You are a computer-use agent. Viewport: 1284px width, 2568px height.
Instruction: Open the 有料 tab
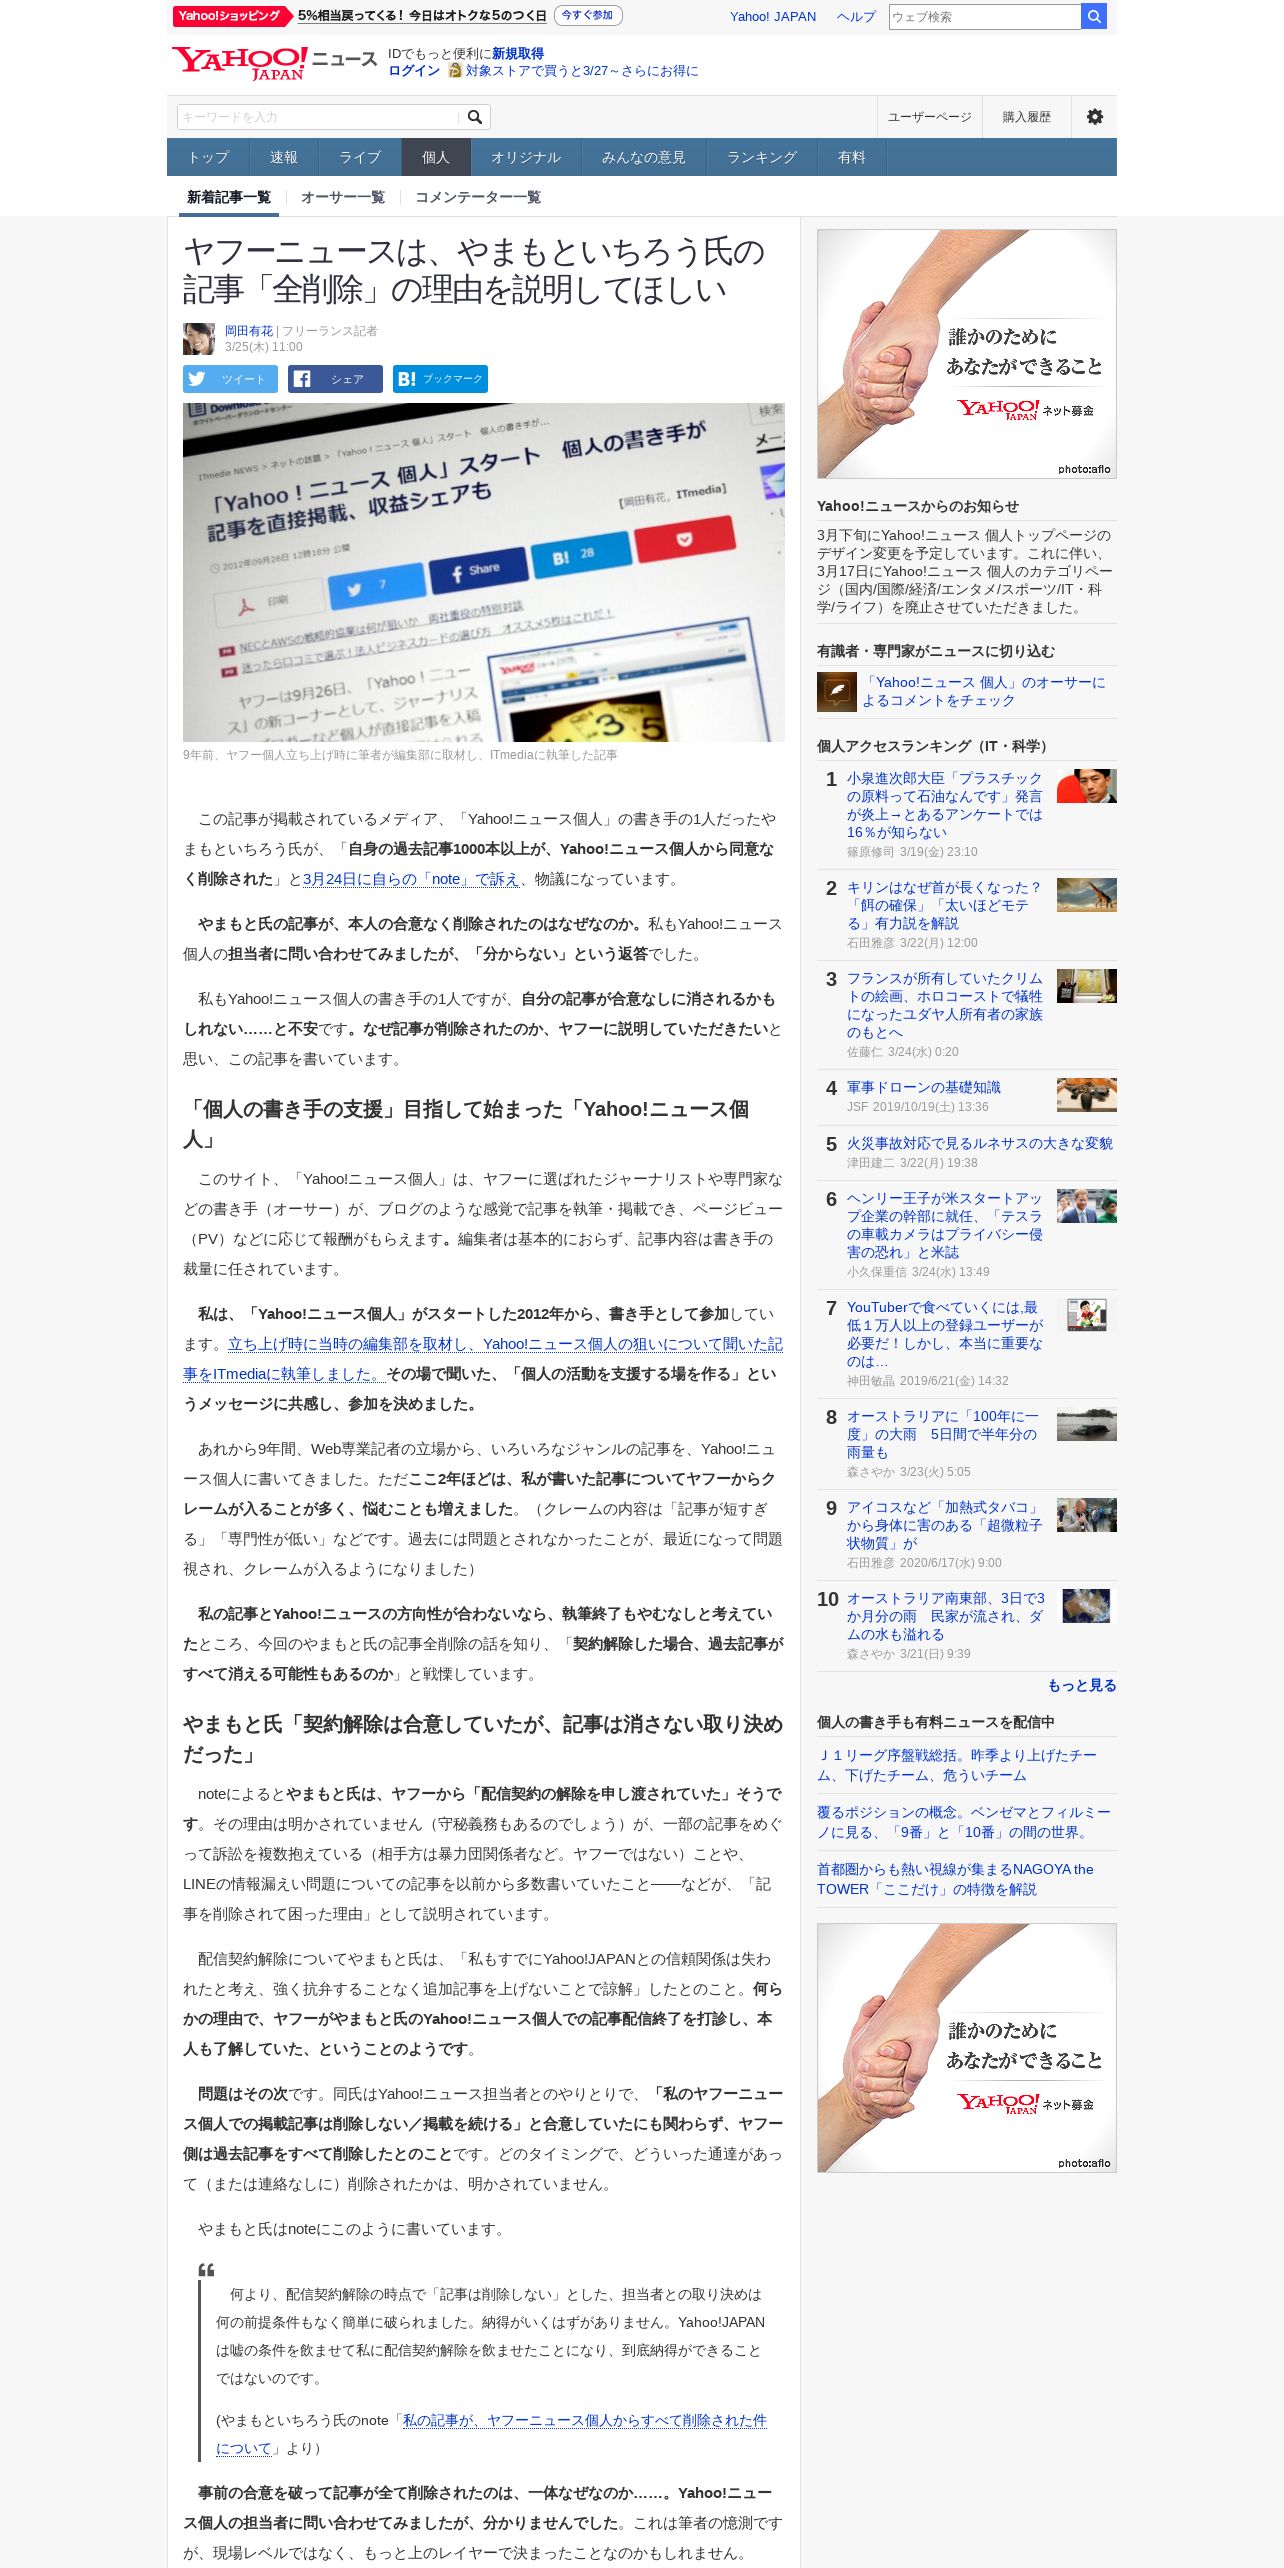(851, 157)
